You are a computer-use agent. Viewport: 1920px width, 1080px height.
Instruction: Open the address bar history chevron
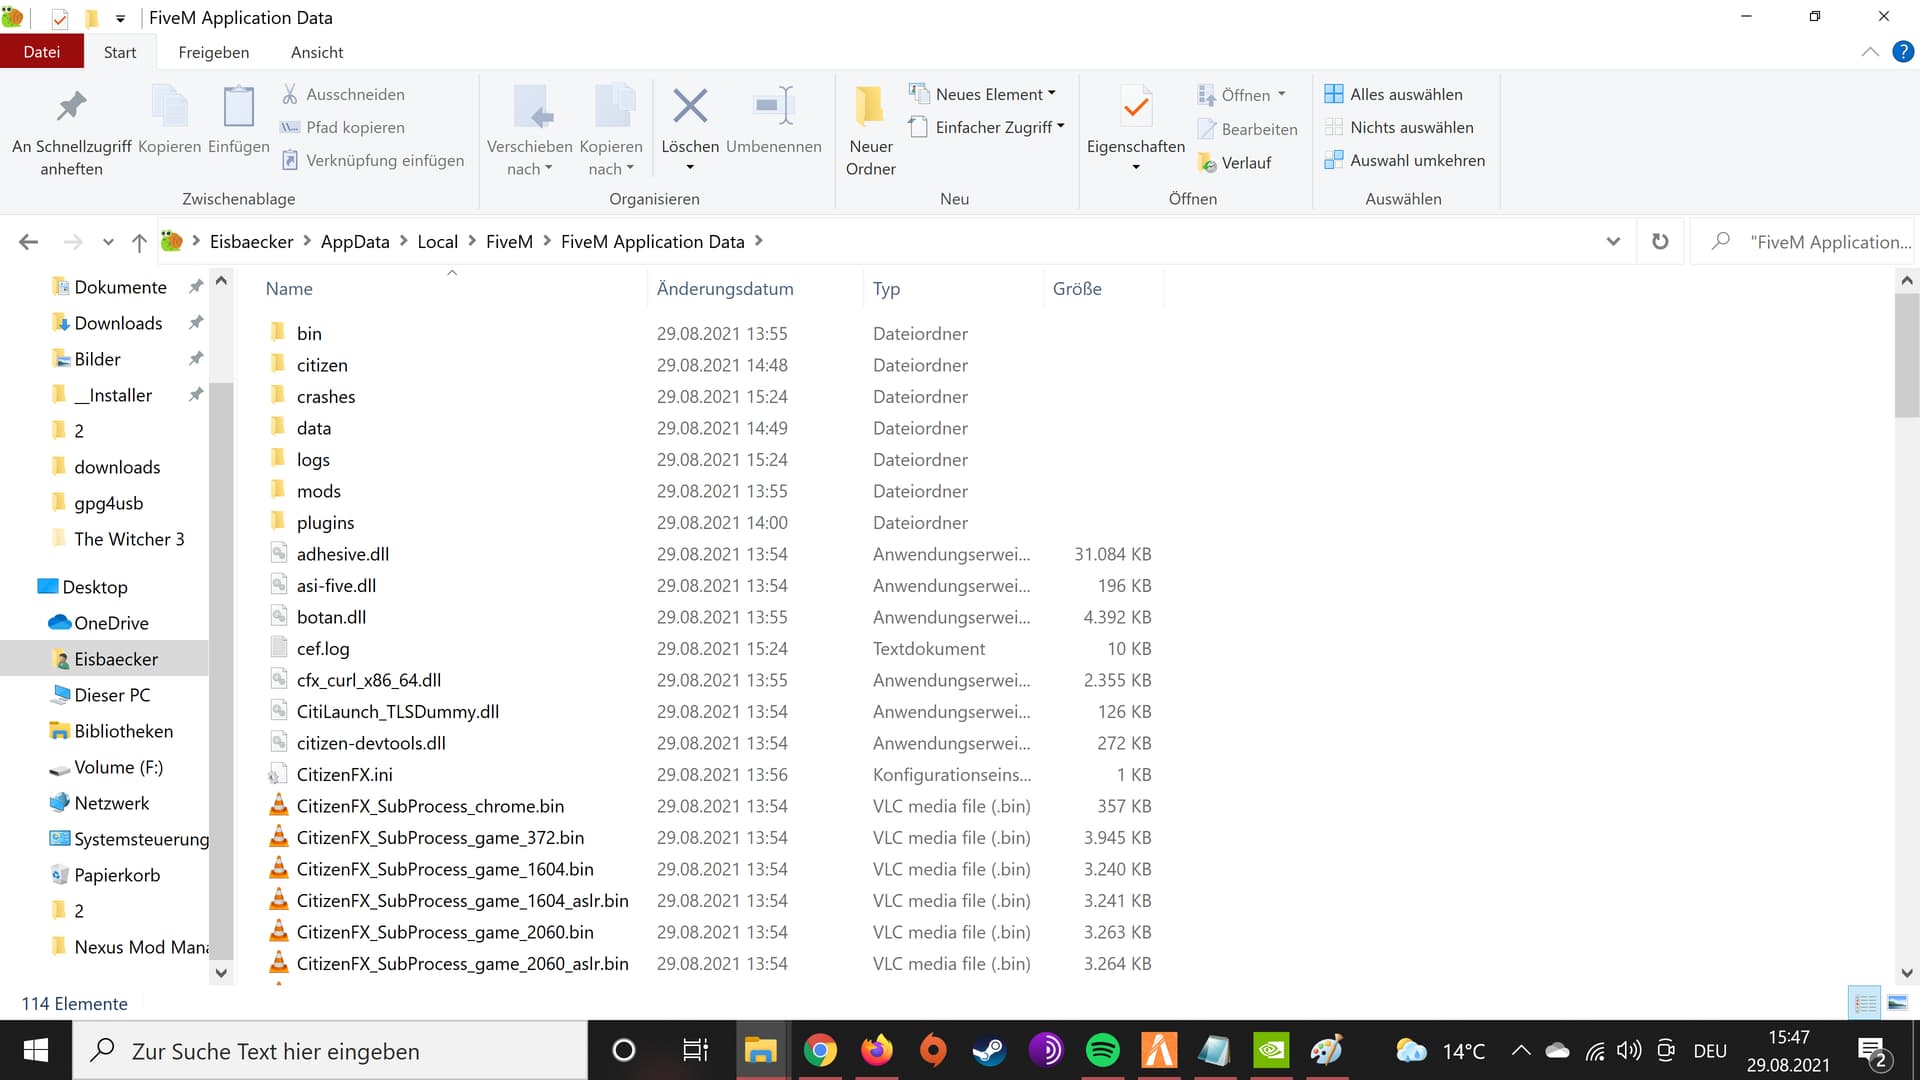[1612, 241]
